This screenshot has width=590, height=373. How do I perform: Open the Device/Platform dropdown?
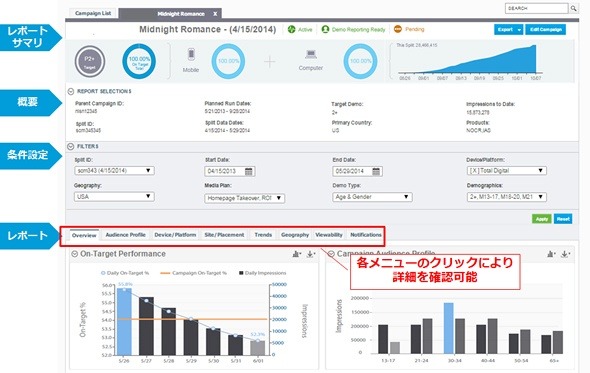pyautogui.click(x=506, y=171)
